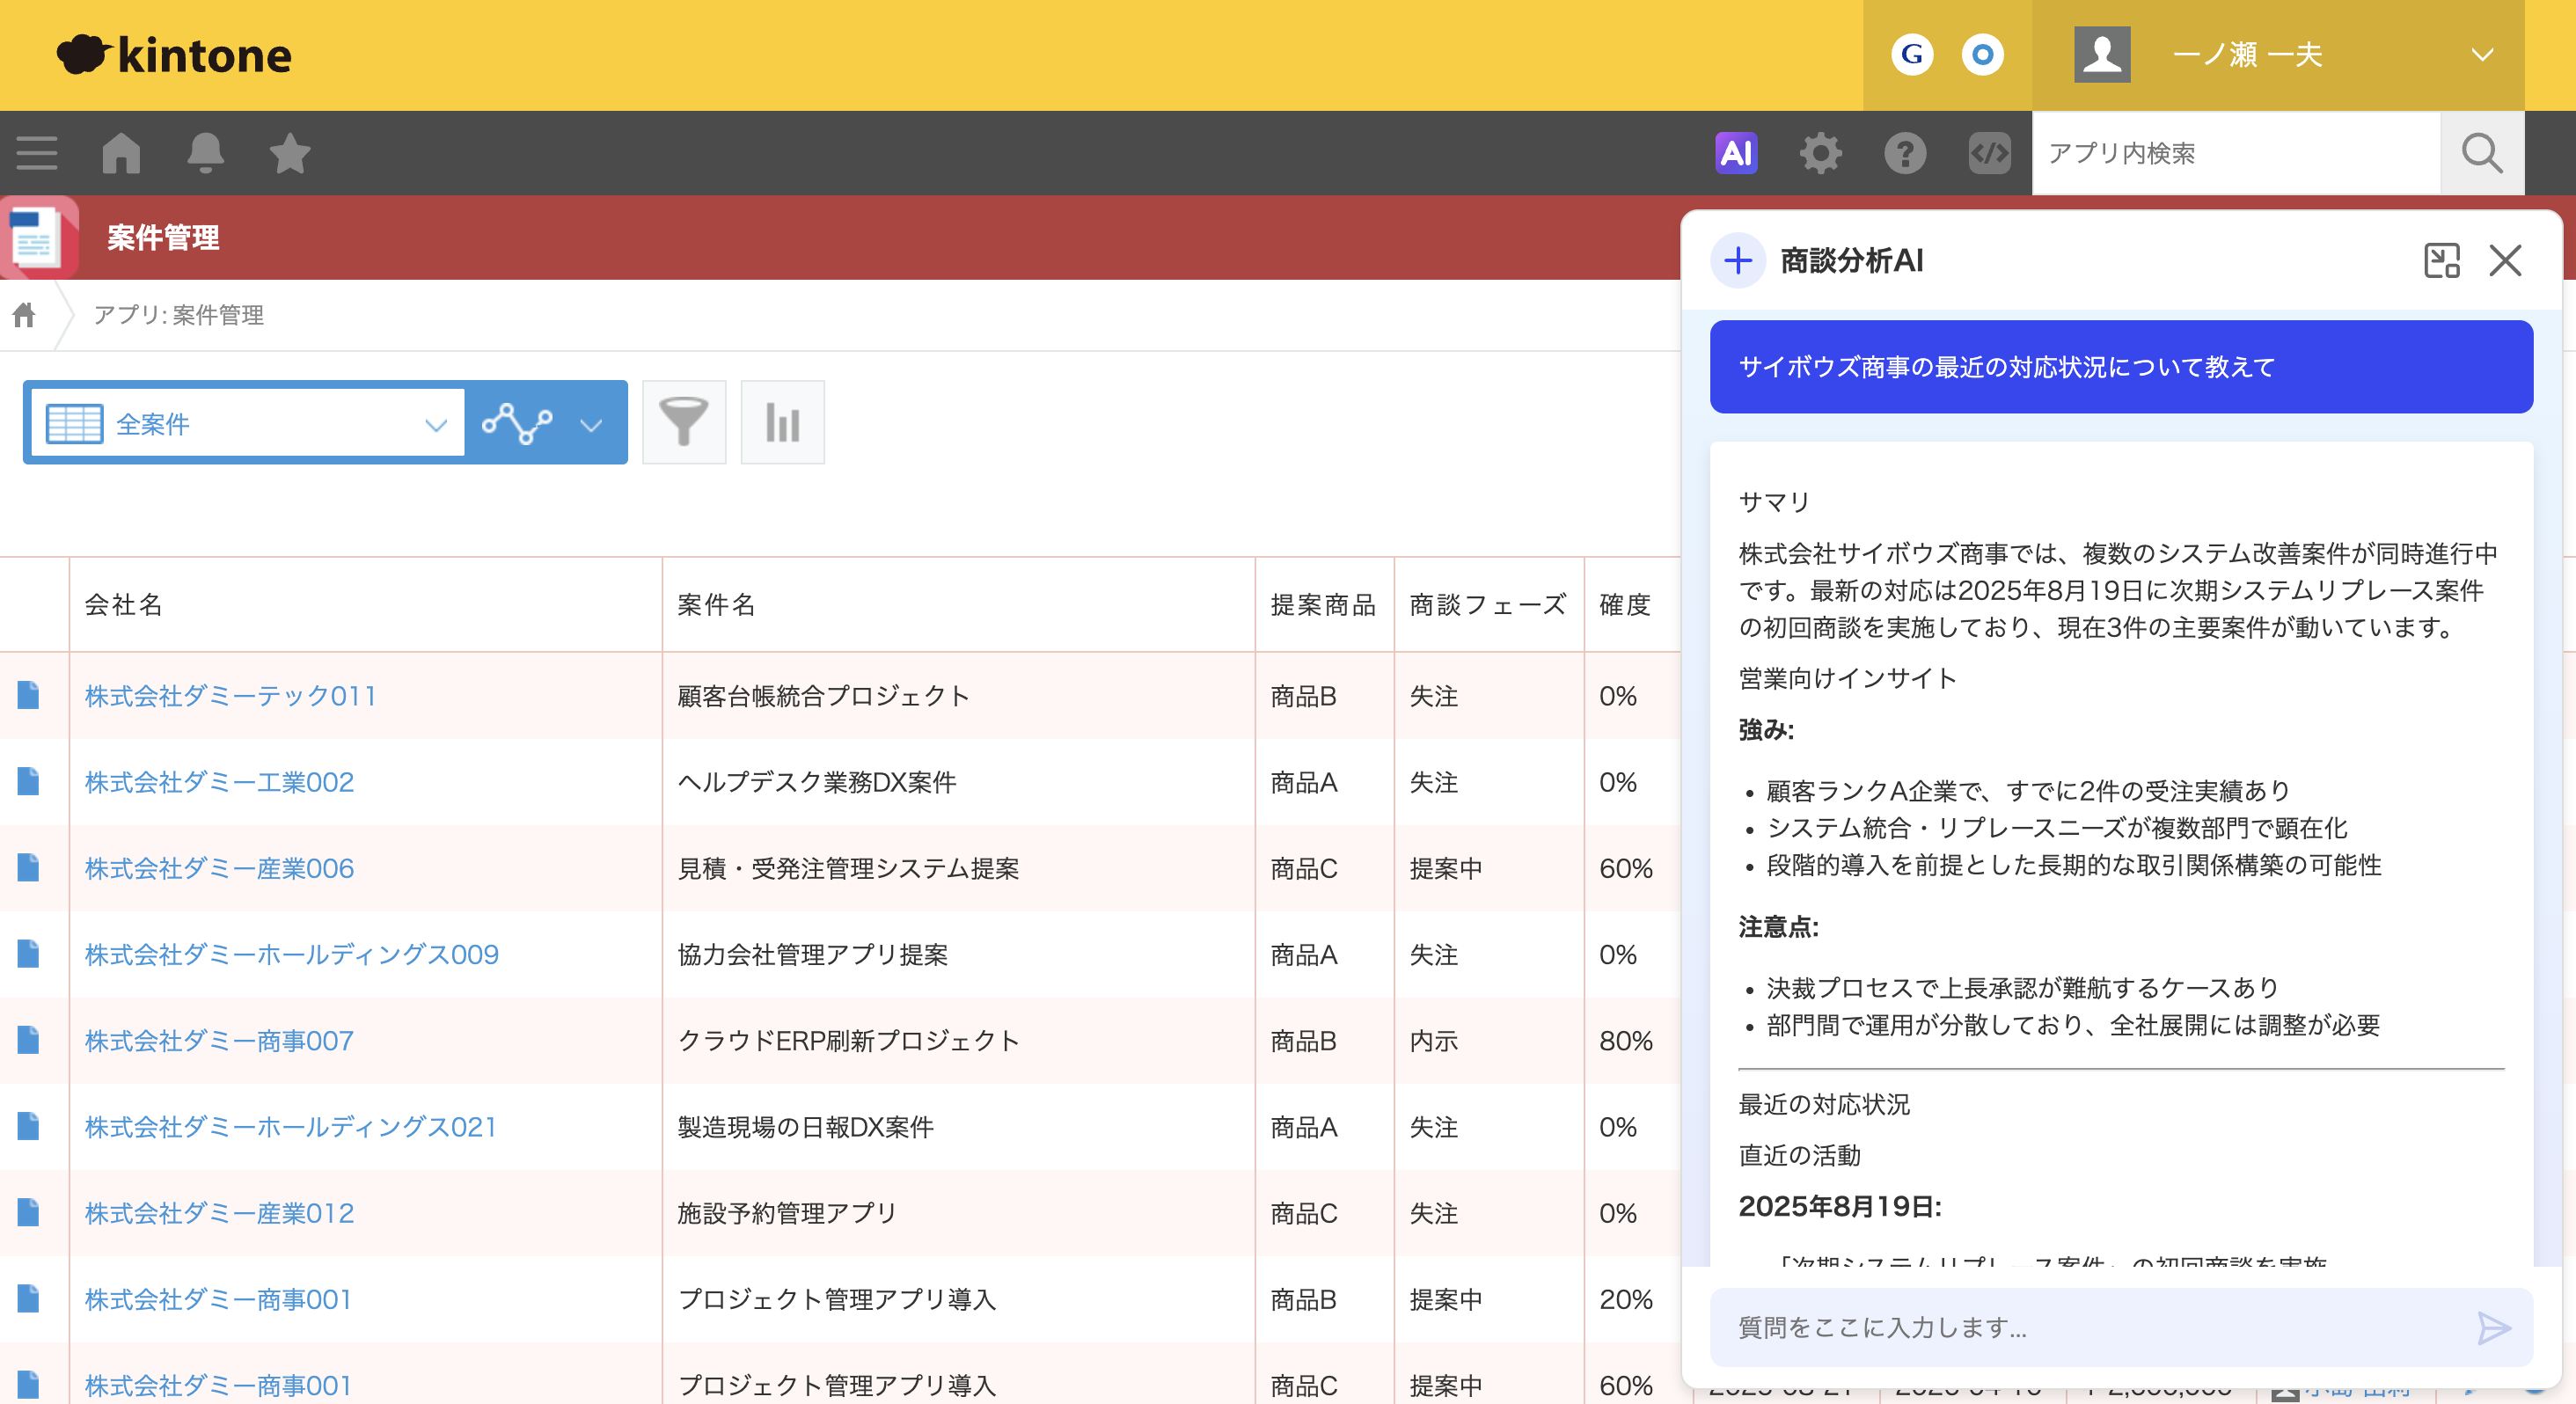Open 株式会社ダミーテック011 link
The height and width of the screenshot is (1404, 2576).
(230, 695)
